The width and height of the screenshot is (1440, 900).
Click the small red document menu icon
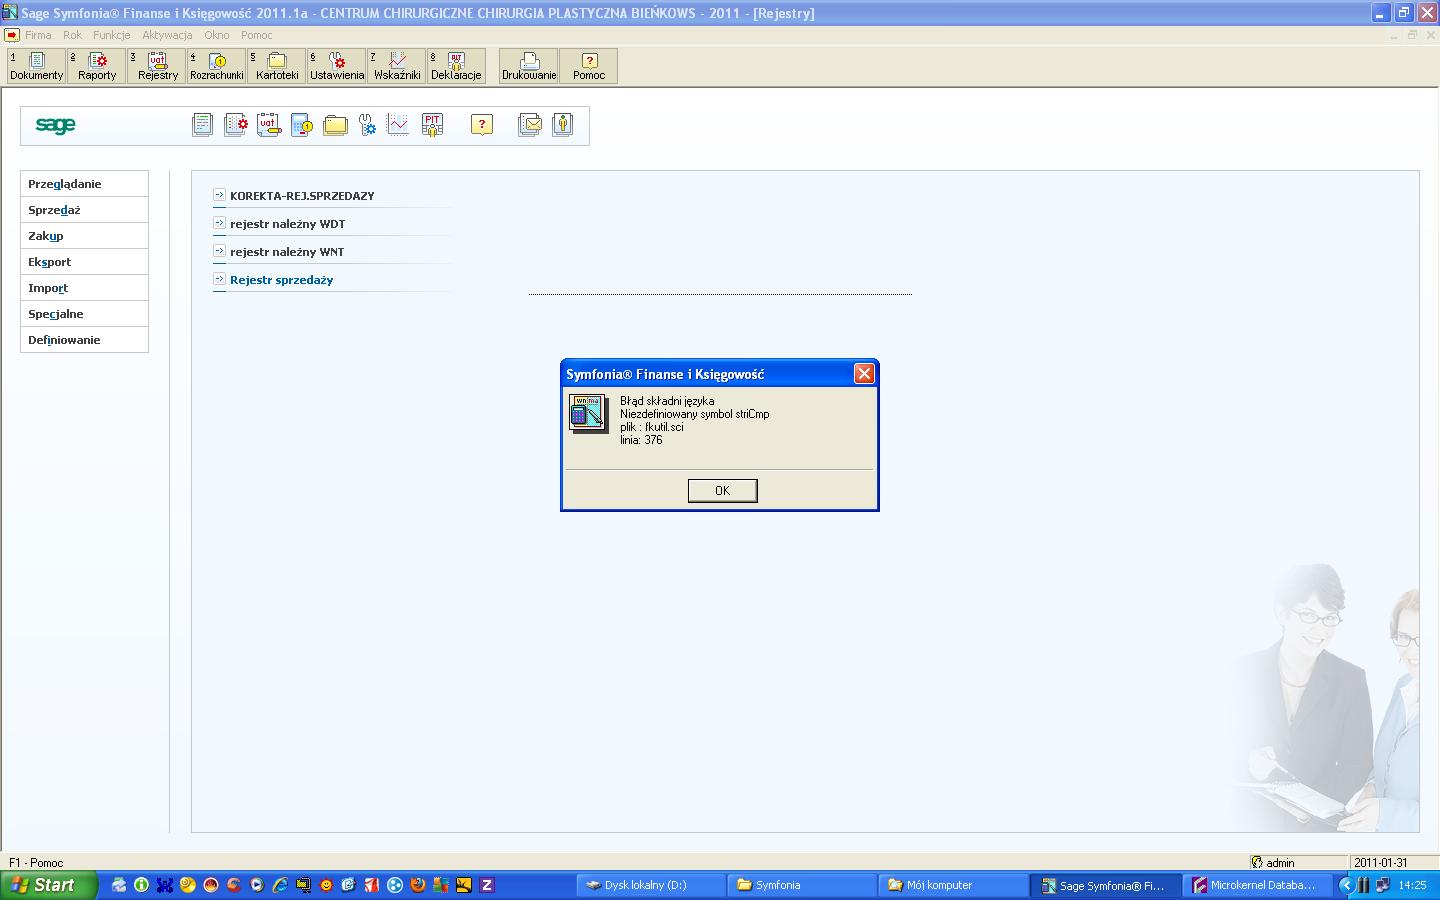tap(11, 35)
